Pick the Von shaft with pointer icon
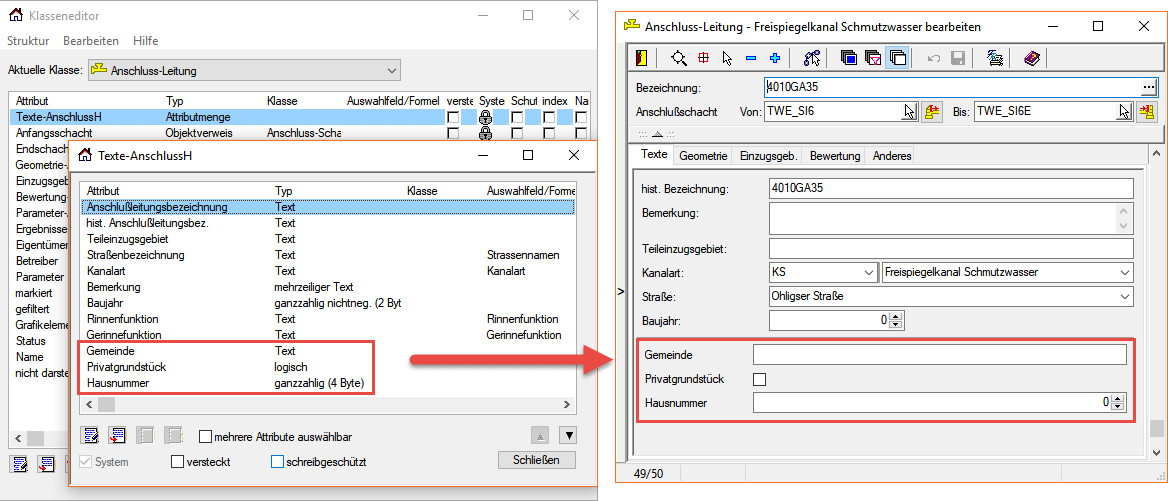The image size is (1168, 501). click(x=909, y=112)
